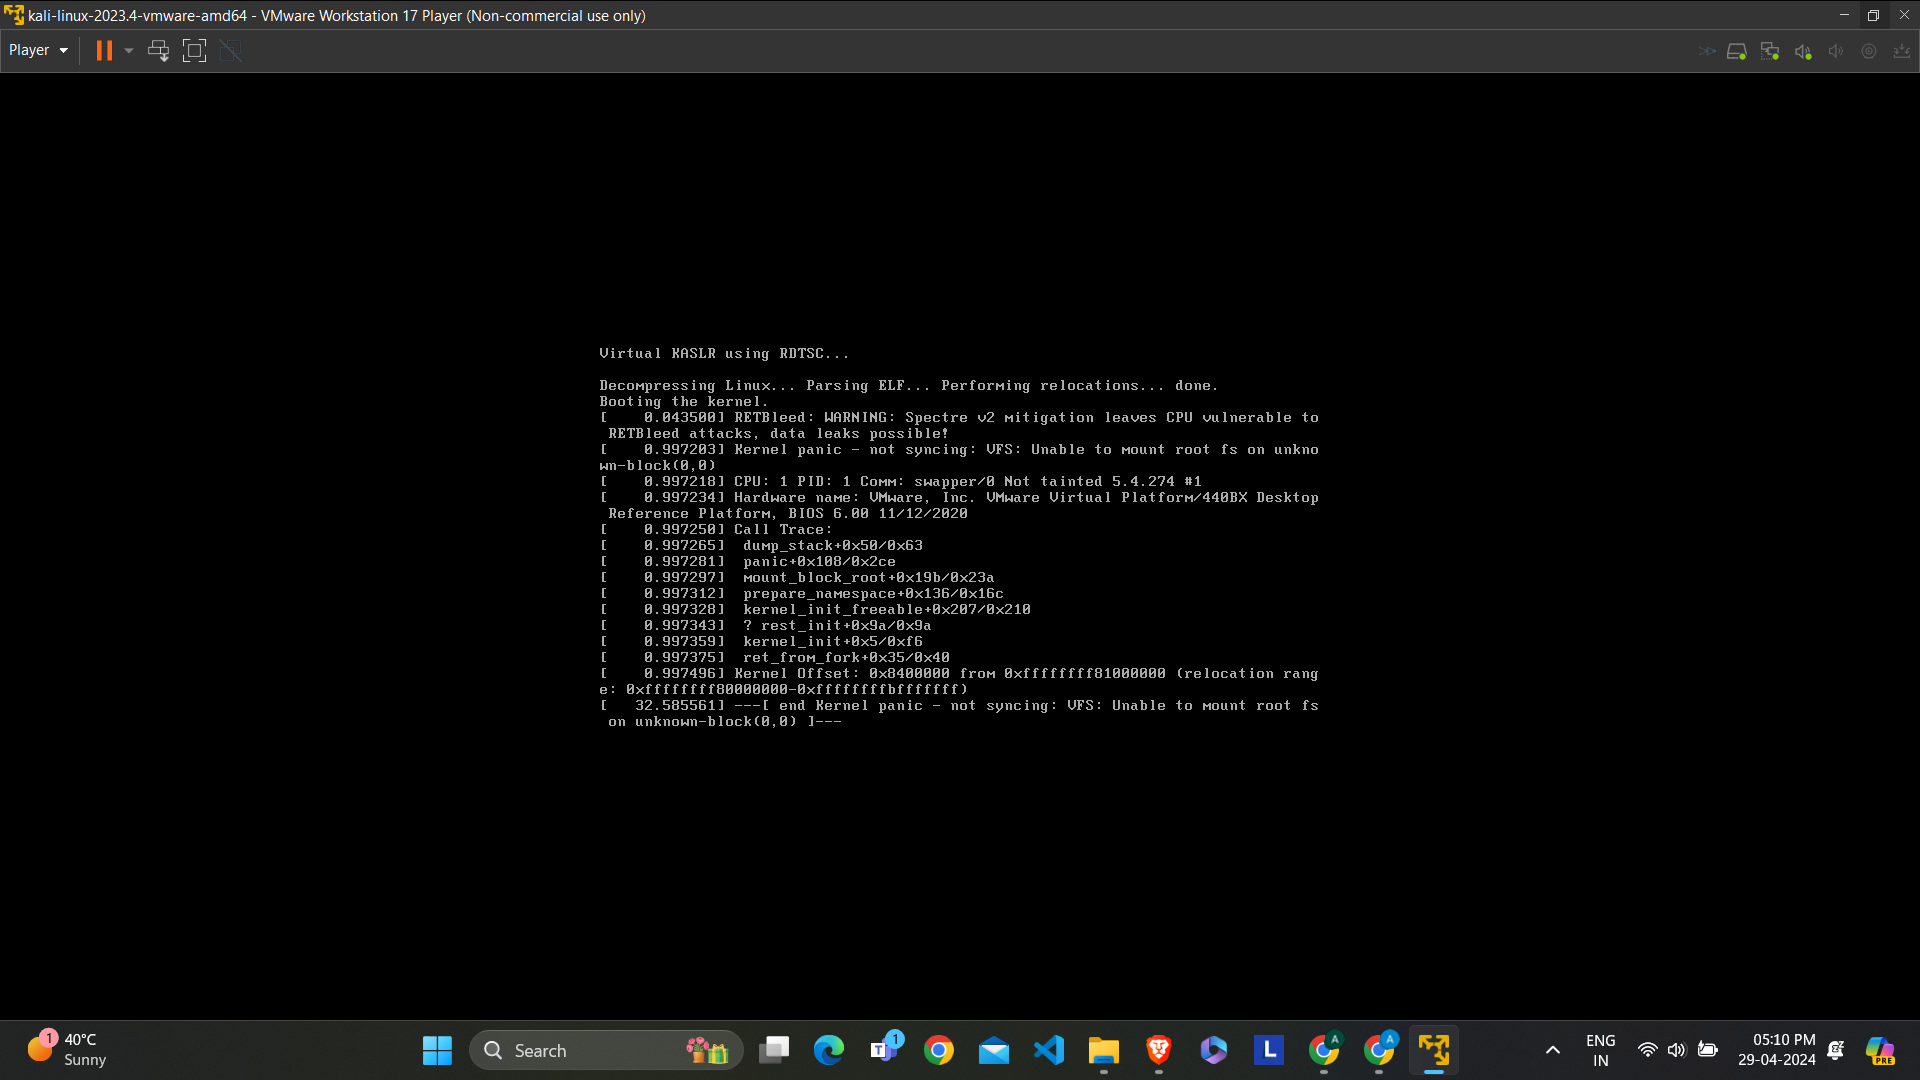
Task: Minimize the VMware Player window
Action: coord(1844,15)
